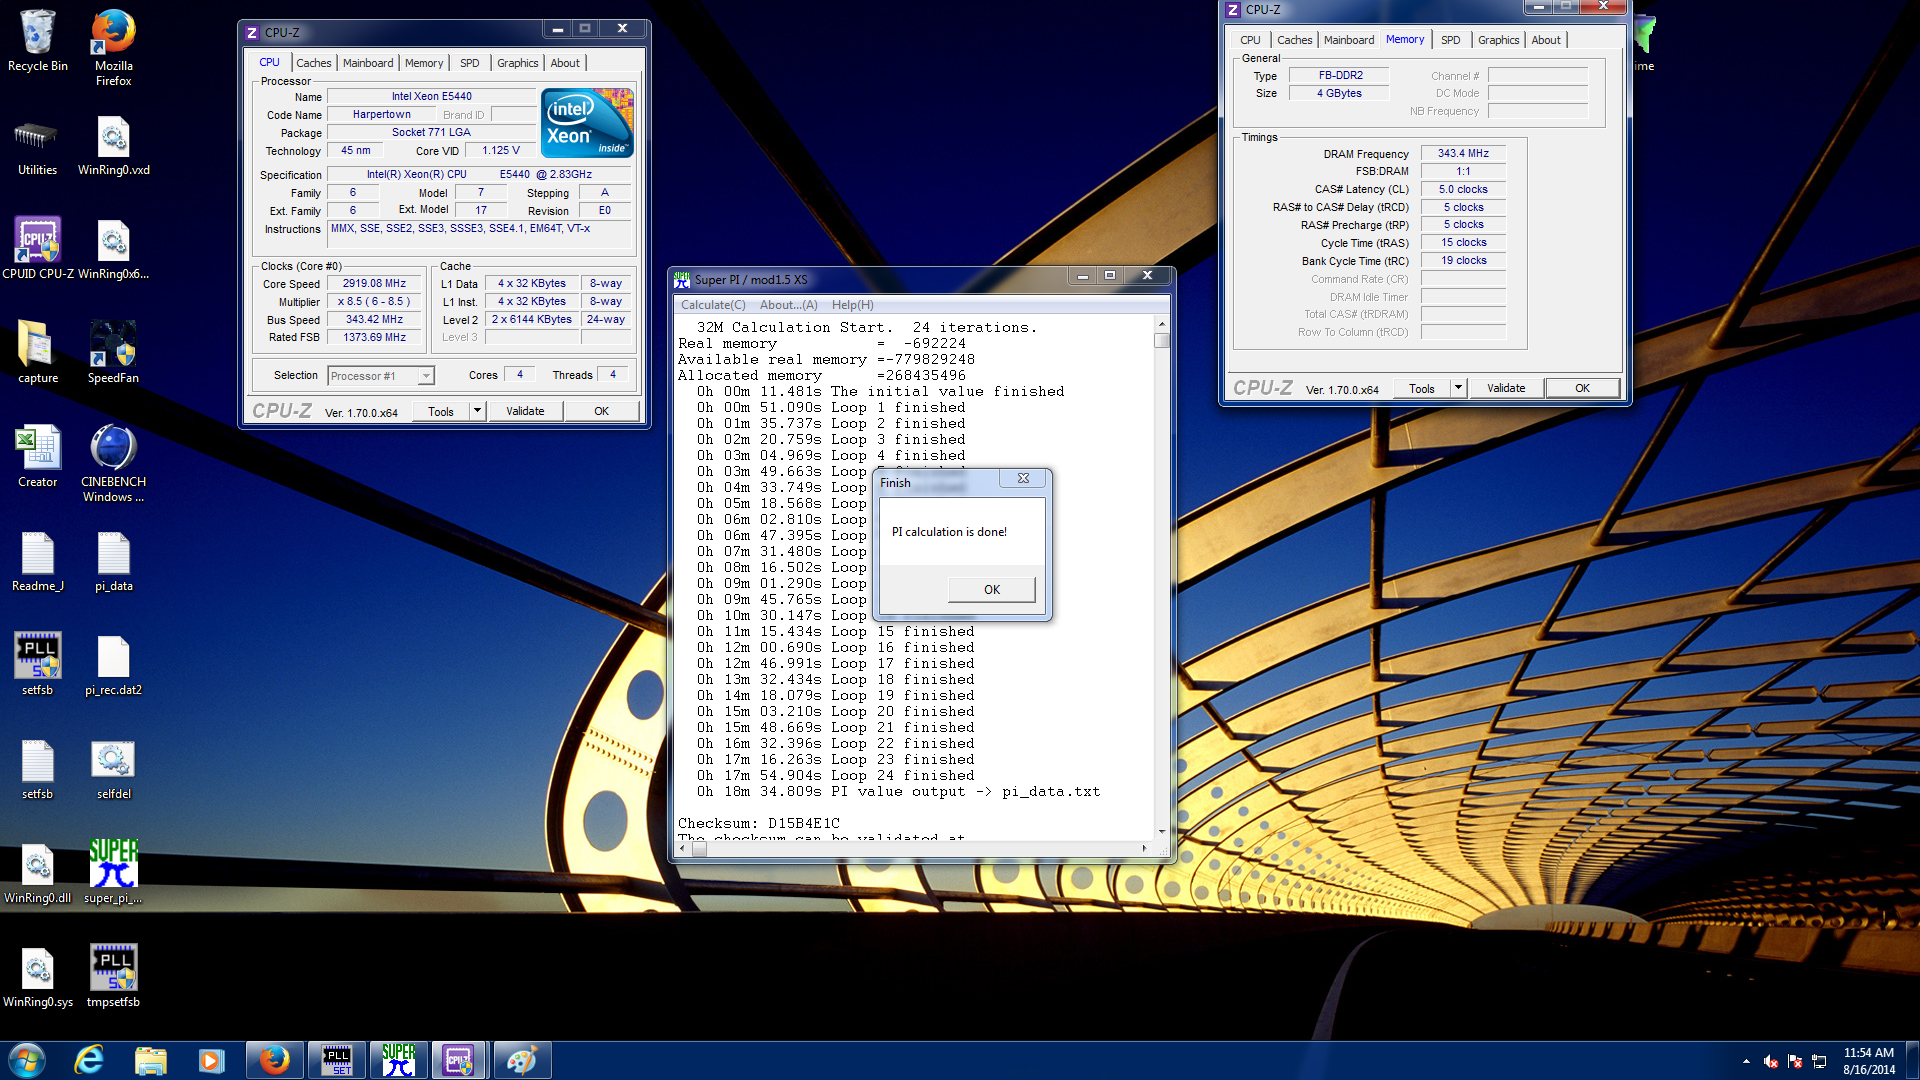The width and height of the screenshot is (1920, 1080).
Task: Open the Creator Excel file icon
Action: coord(38,457)
